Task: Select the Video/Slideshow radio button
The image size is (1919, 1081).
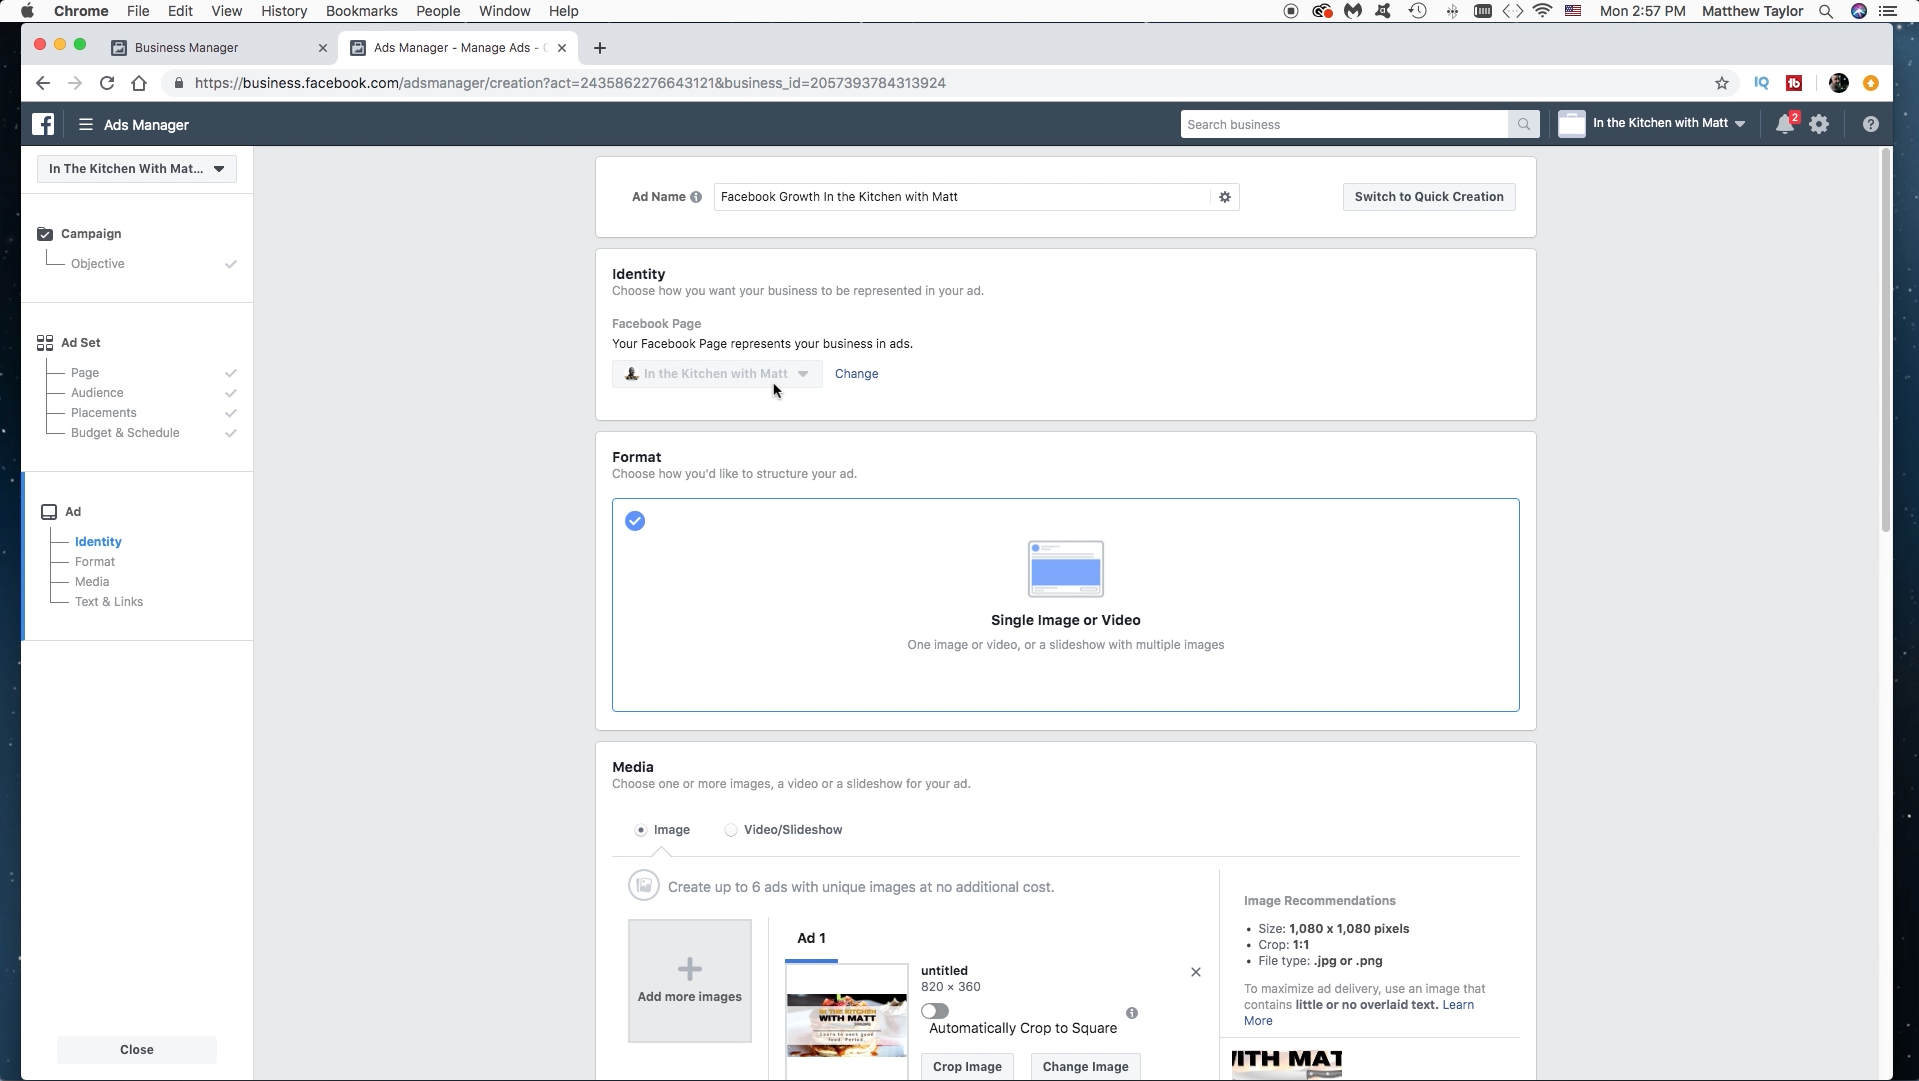Action: coord(731,830)
